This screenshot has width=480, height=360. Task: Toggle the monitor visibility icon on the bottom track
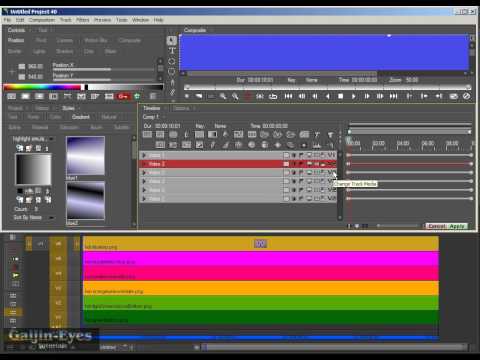309,199
